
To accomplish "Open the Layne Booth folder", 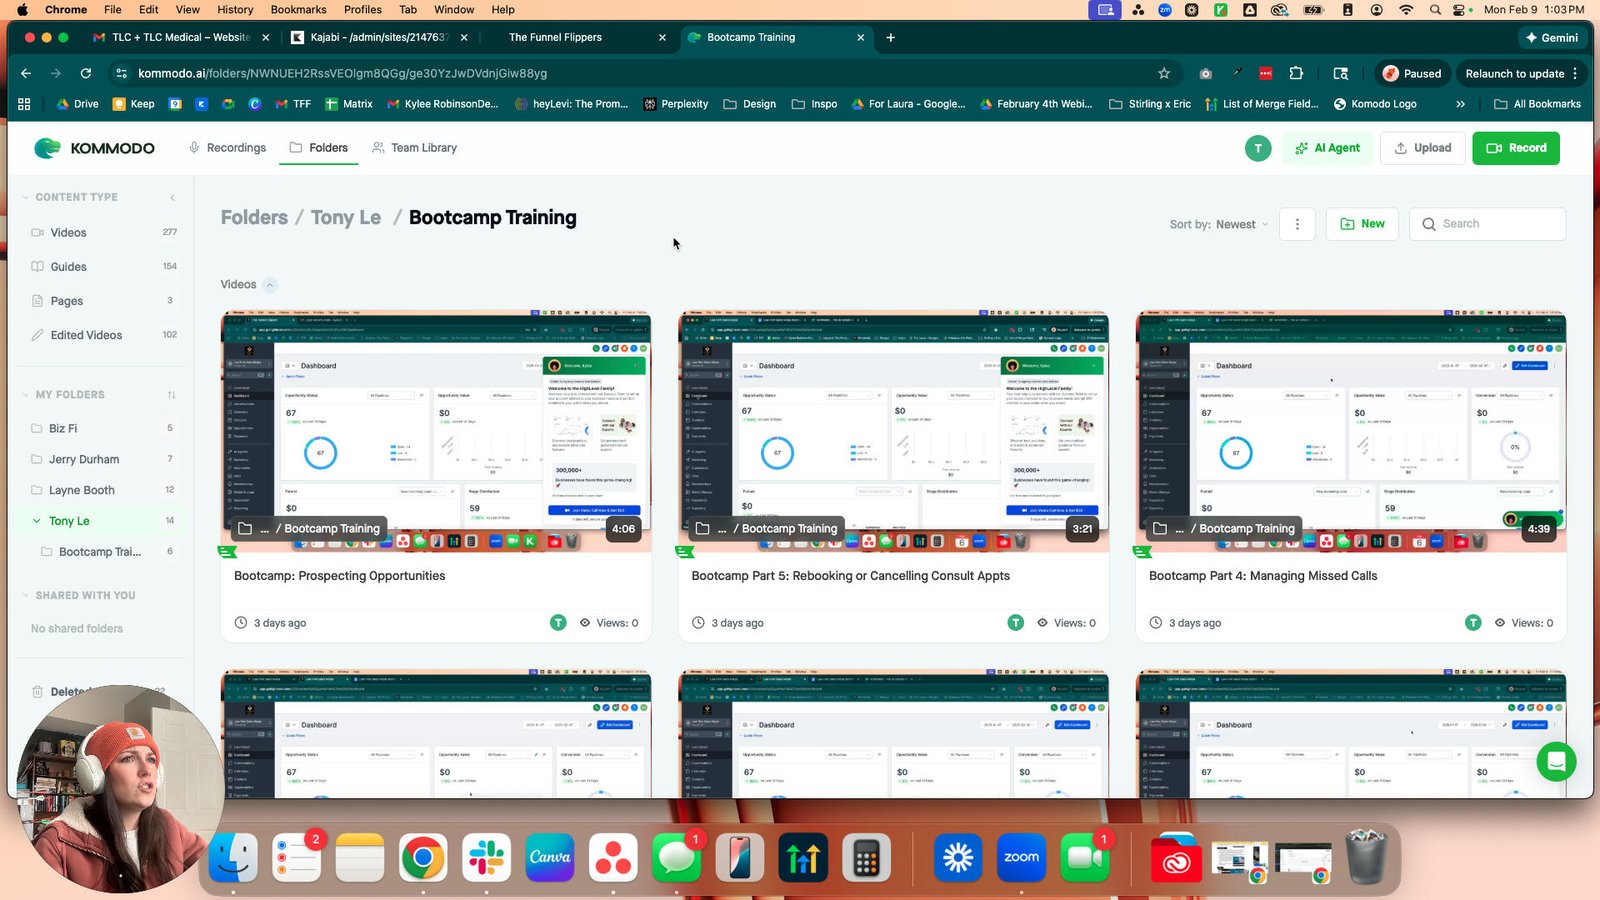I will pyautogui.click(x=104, y=490).
